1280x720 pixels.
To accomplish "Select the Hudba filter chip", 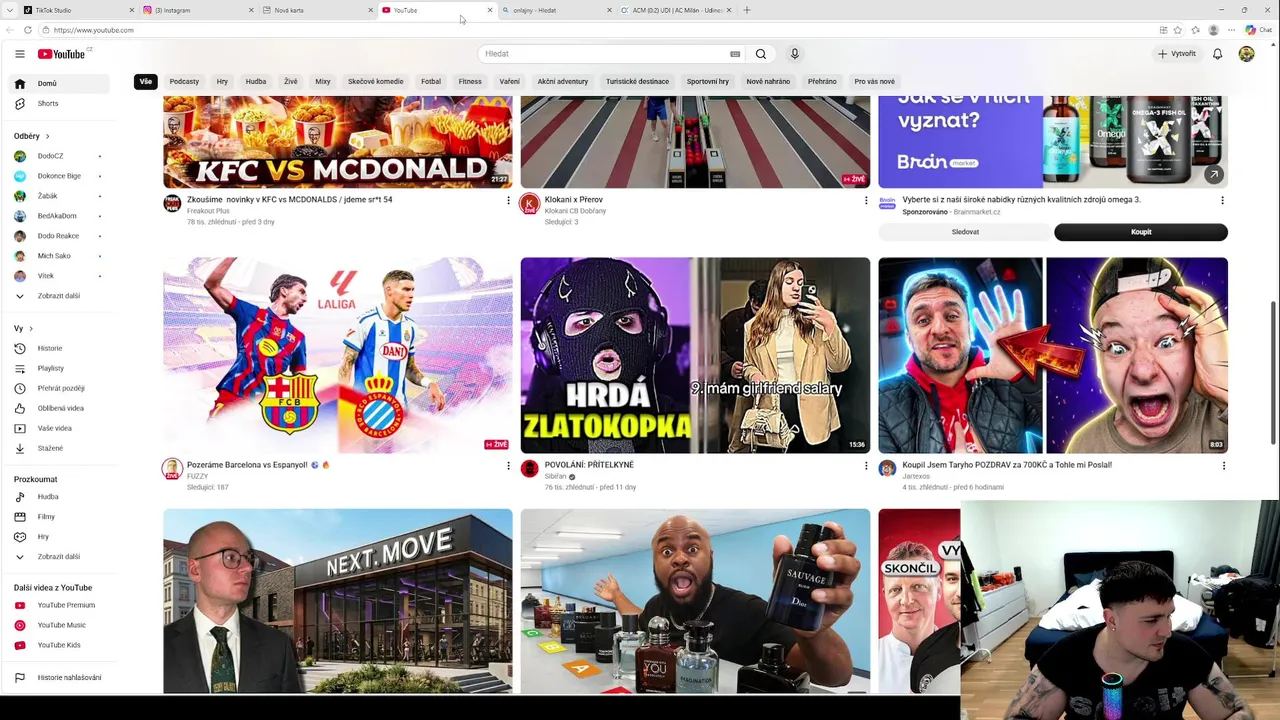I will 256,82.
